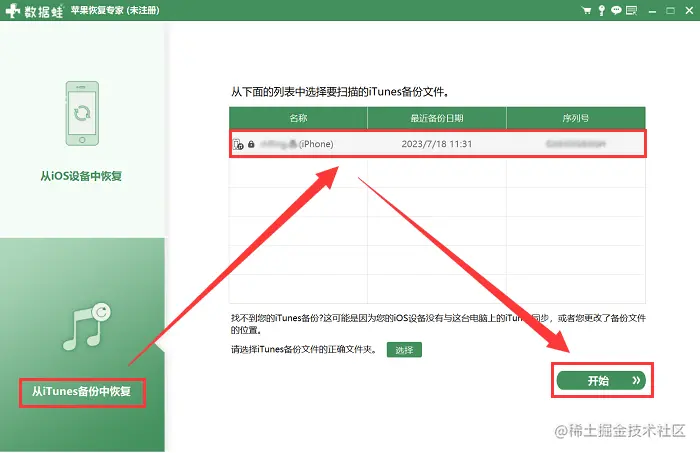
Task: Sort by the 名称 column header
Action: tap(298, 118)
